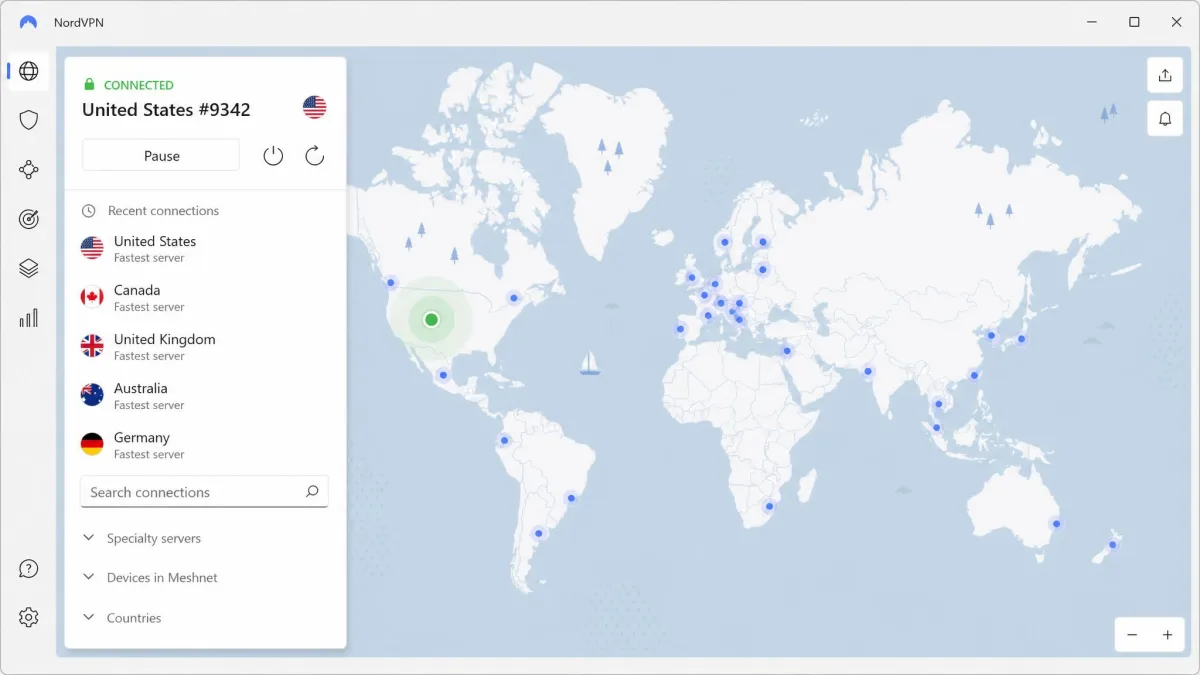Open Threat Protection shield section
Viewport: 1200px width, 675px height.
[29, 120]
